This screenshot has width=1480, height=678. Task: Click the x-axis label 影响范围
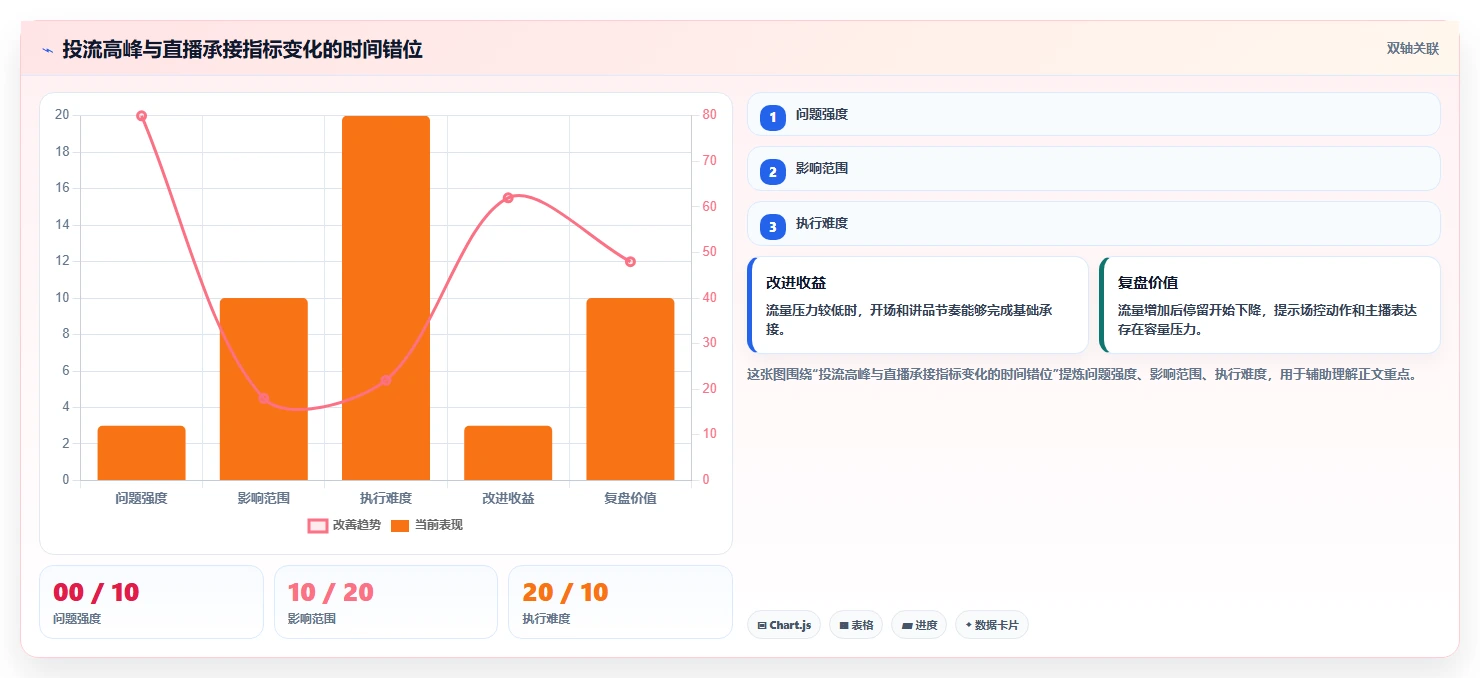pyautogui.click(x=264, y=498)
